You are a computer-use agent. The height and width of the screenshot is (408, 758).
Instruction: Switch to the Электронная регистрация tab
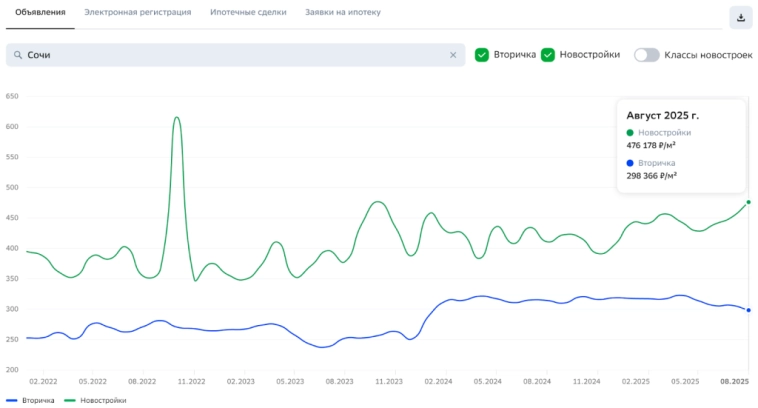tap(138, 12)
